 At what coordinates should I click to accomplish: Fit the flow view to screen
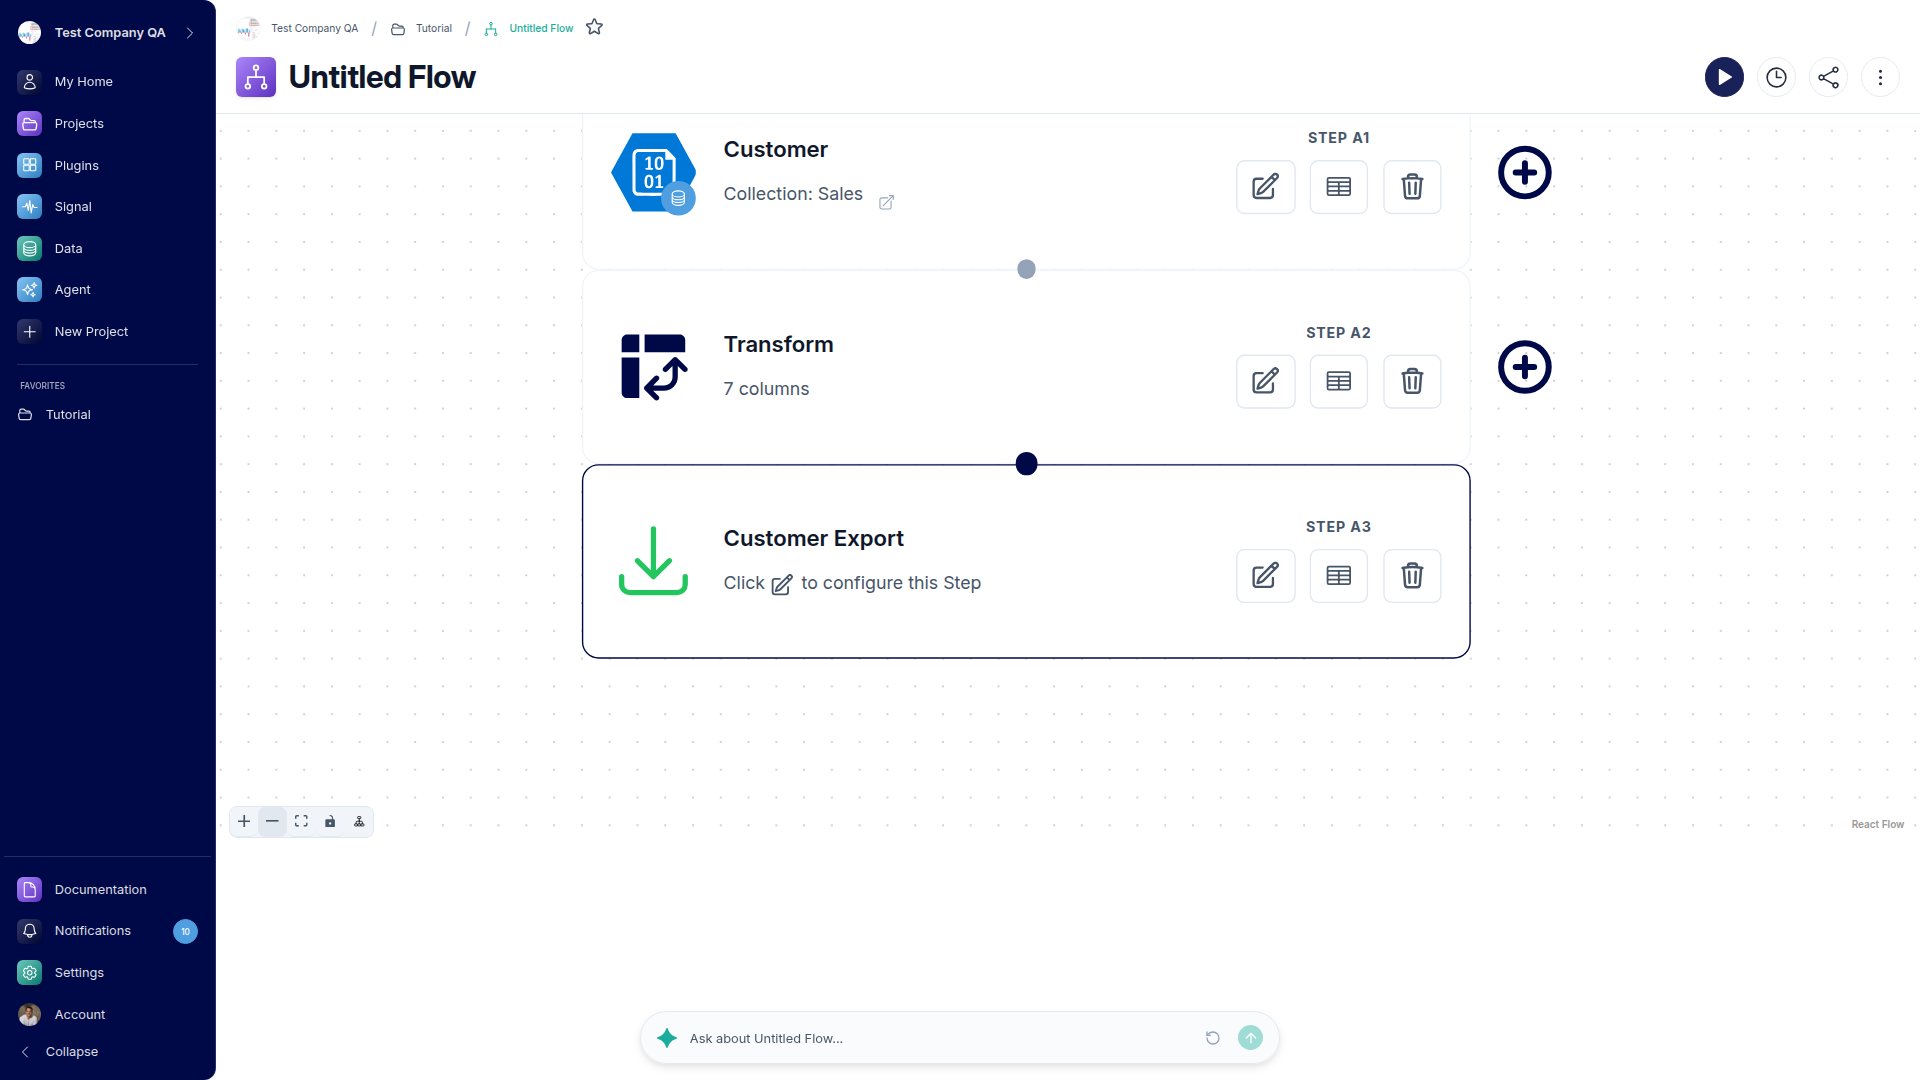coord(301,822)
